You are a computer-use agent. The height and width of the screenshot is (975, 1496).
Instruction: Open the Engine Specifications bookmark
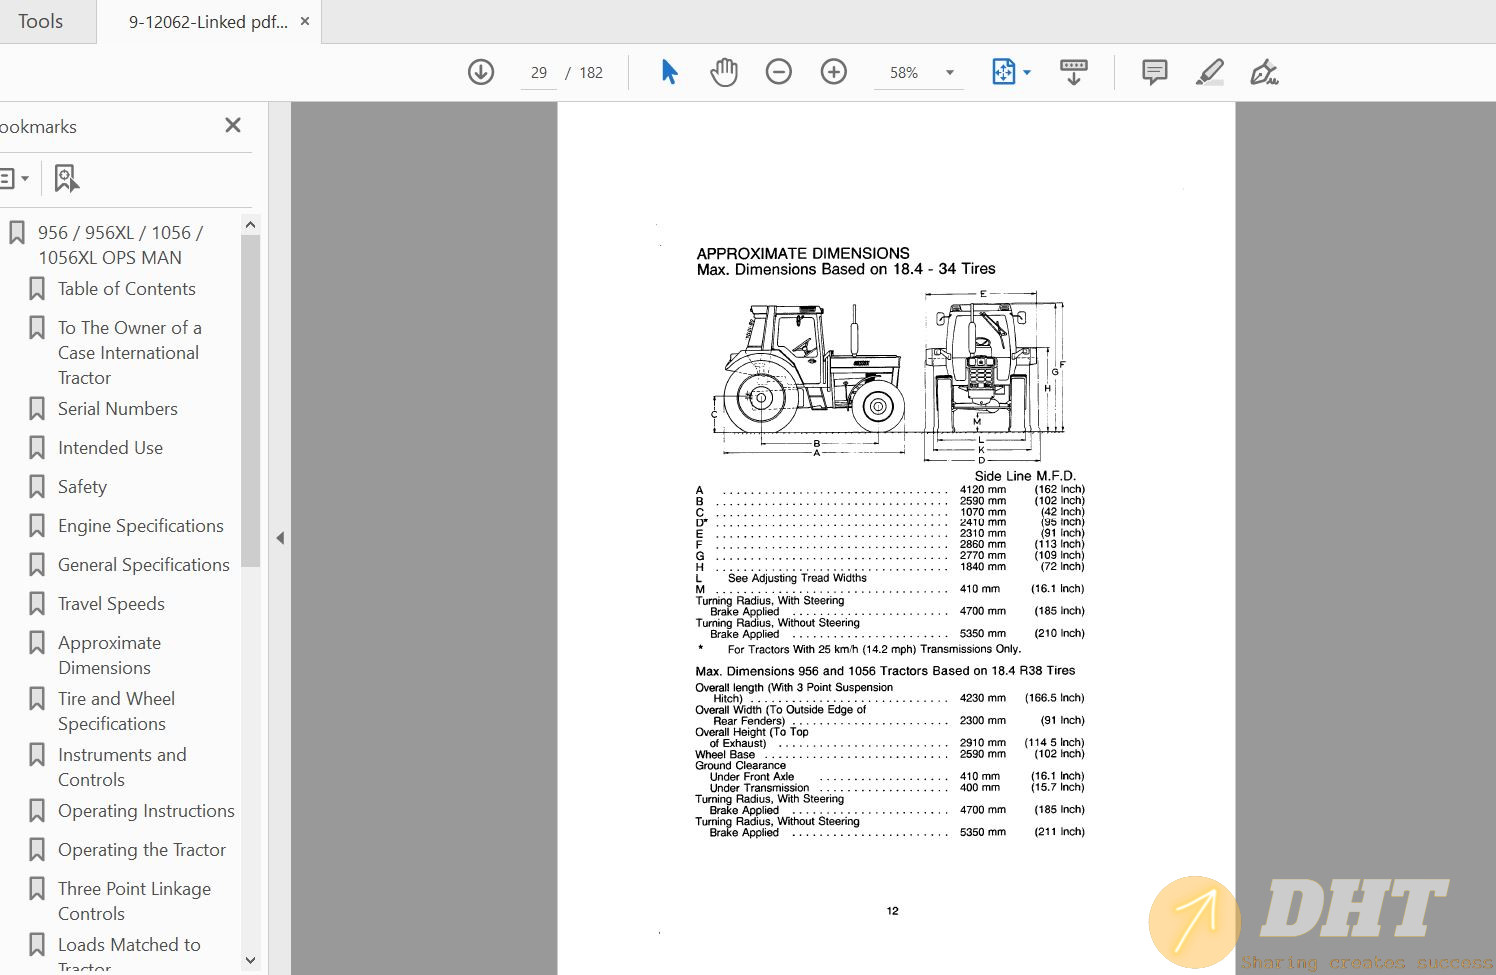(x=140, y=526)
